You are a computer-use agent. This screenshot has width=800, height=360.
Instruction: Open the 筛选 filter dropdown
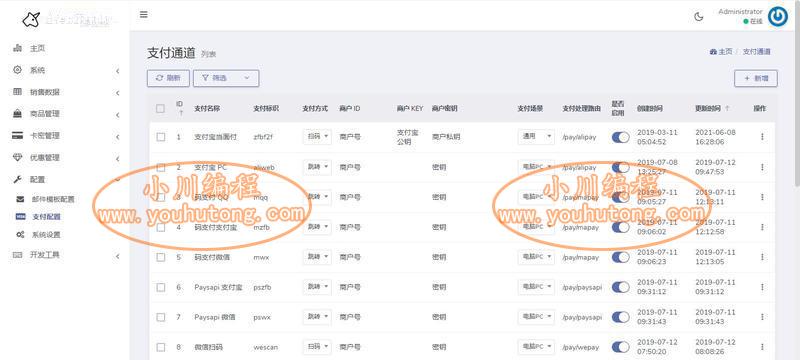[226, 78]
